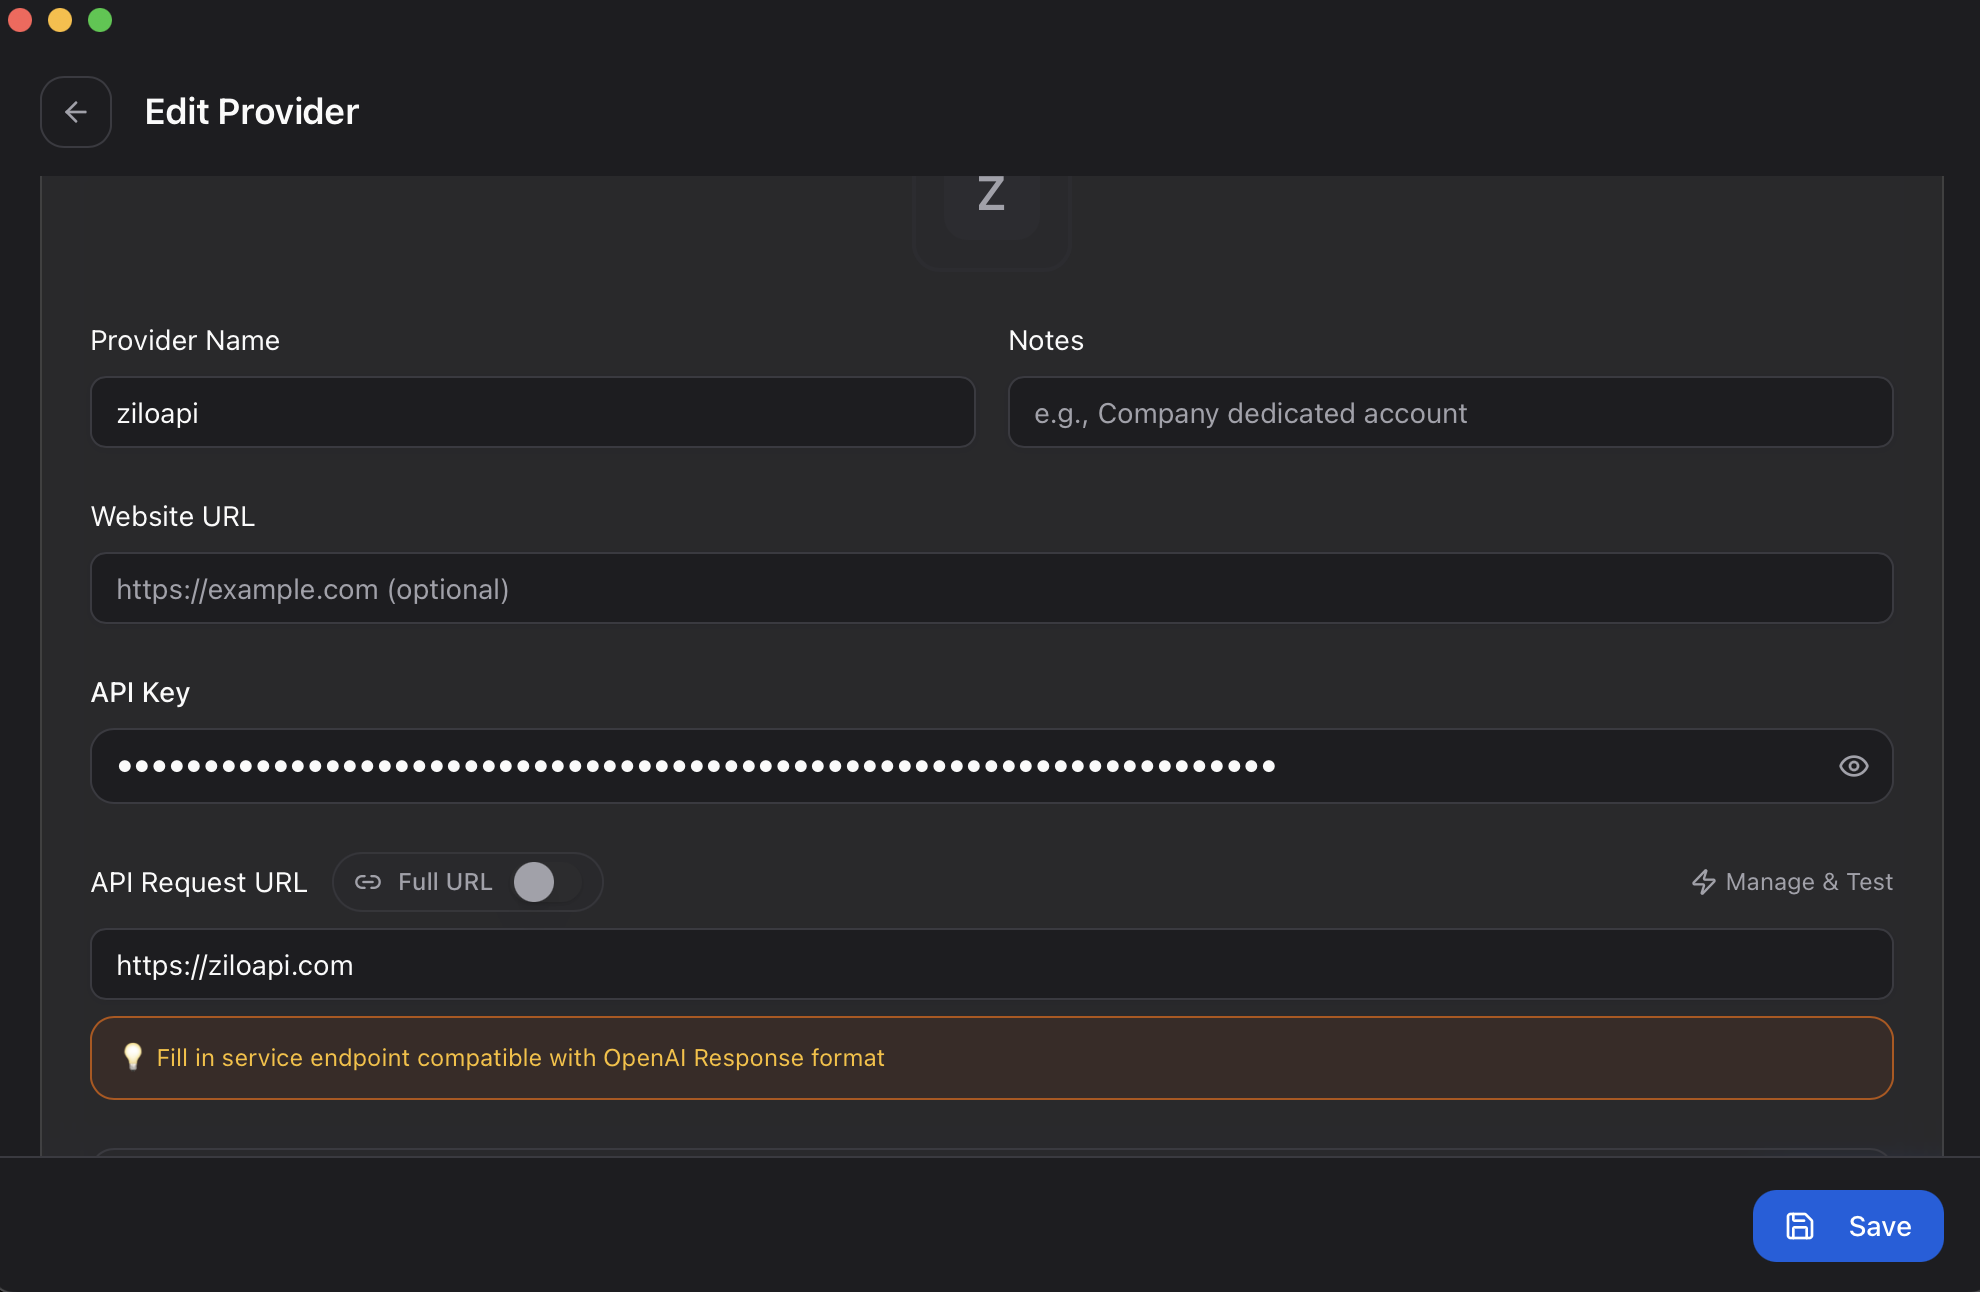Go back with the arrow button

(76, 112)
